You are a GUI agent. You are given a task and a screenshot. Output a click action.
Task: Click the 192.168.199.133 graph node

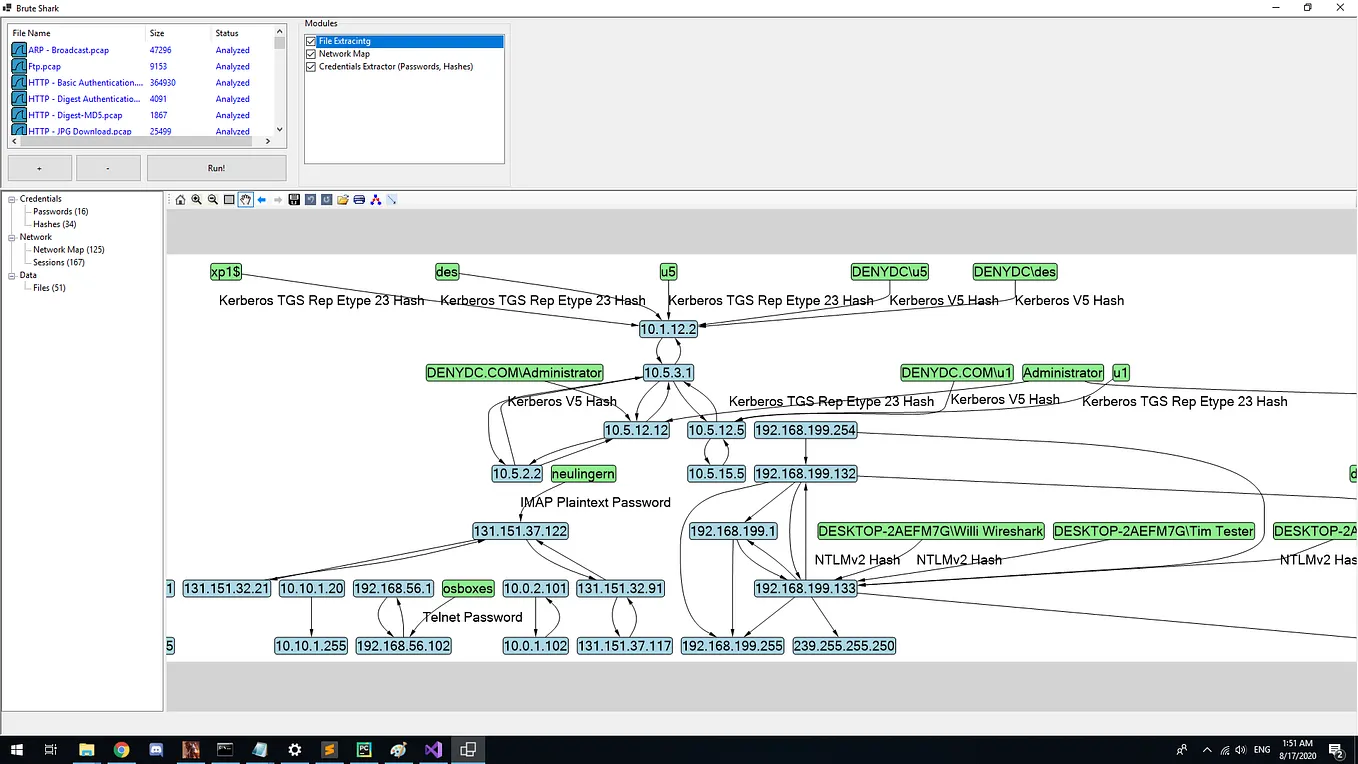point(806,589)
